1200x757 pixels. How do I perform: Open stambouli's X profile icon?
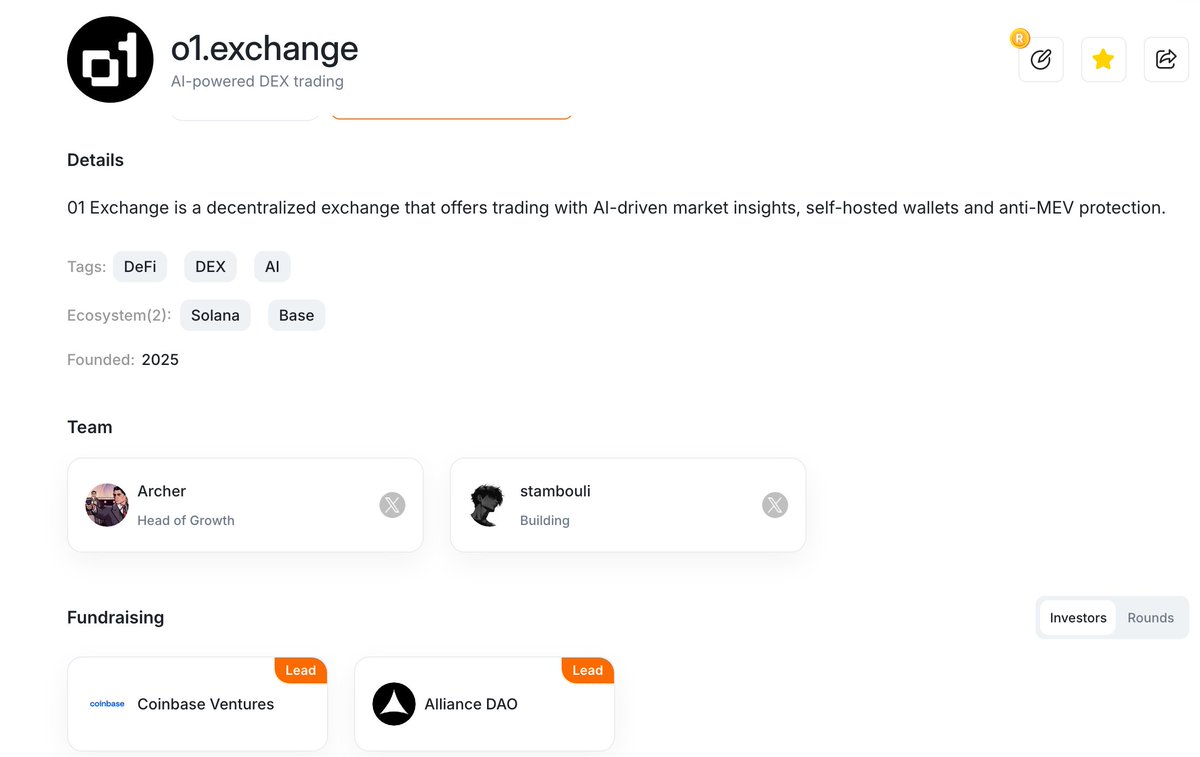pos(775,505)
